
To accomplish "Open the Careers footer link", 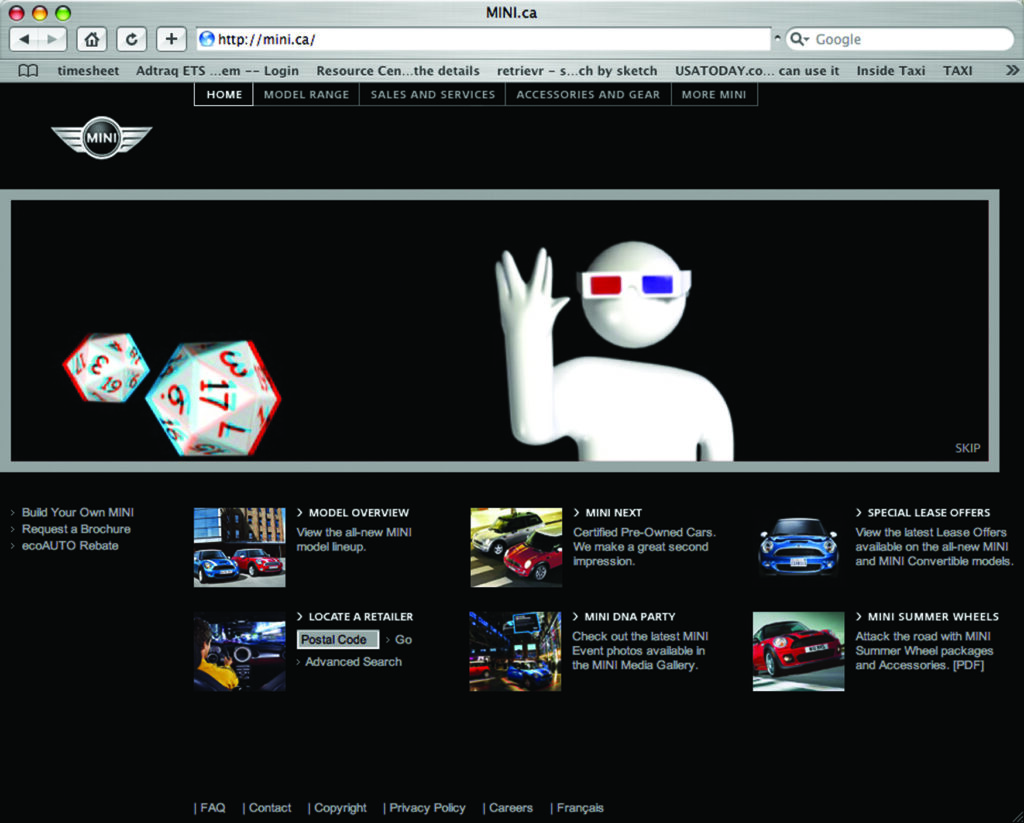I will pyautogui.click(x=511, y=808).
